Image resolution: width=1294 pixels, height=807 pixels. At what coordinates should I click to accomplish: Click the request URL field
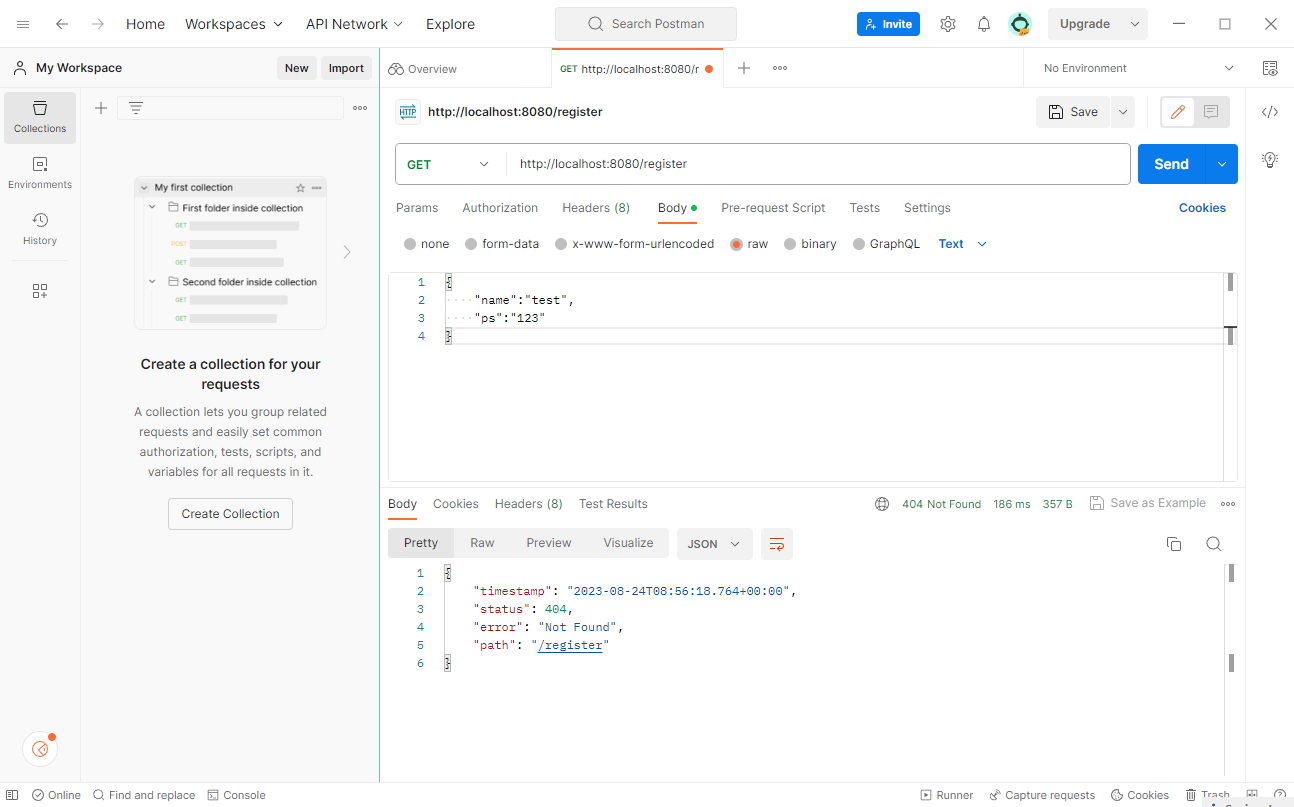point(818,164)
